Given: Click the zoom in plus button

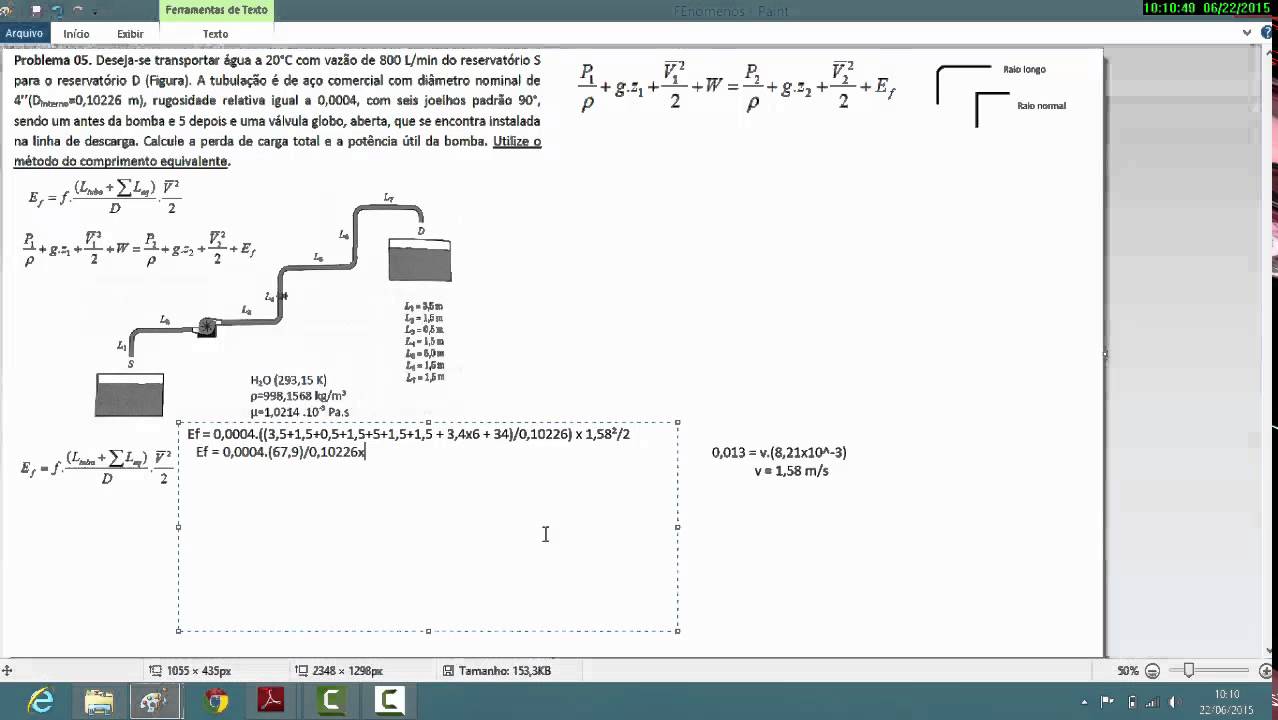Looking at the screenshot, I should [x=1265, y=671].
